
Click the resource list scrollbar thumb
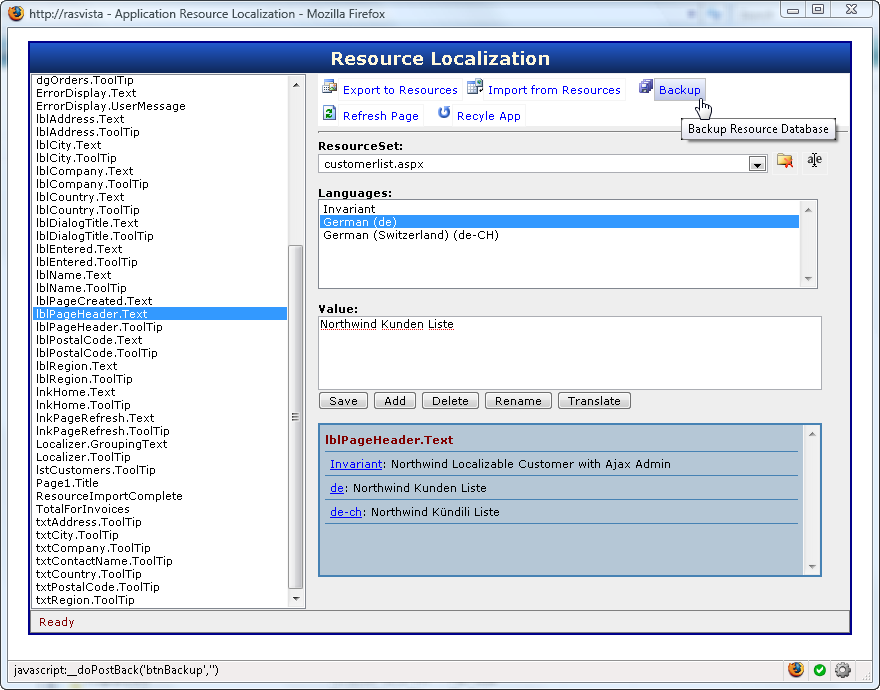point(295,417)
